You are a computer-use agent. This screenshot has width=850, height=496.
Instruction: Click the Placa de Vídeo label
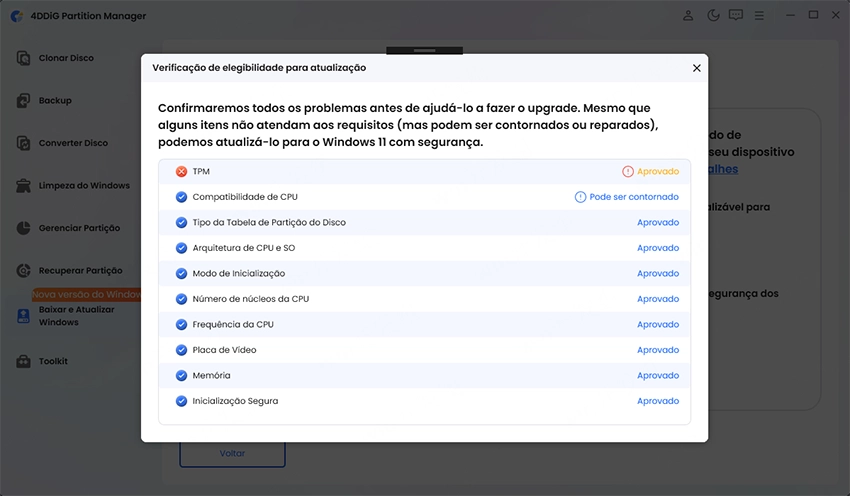[224, 350]
